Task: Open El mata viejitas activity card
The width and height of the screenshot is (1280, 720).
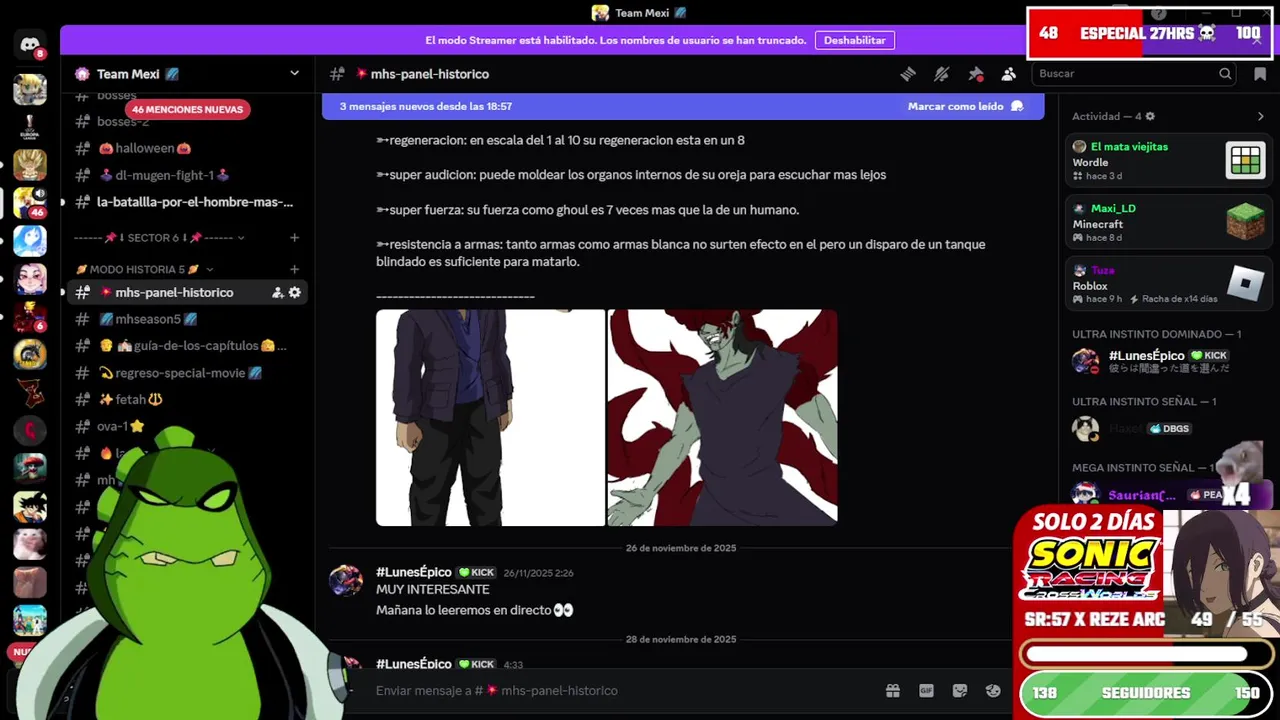Action: (1168, 160)
